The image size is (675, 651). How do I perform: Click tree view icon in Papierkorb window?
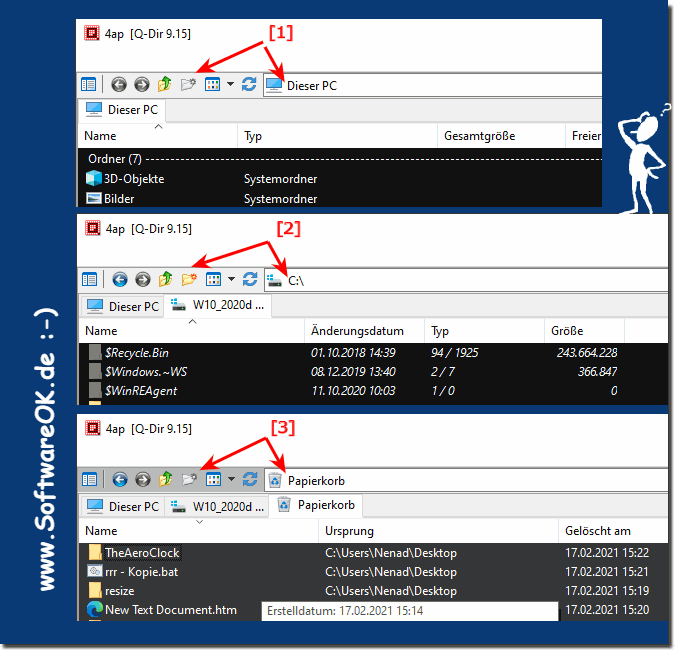(90, 480)
